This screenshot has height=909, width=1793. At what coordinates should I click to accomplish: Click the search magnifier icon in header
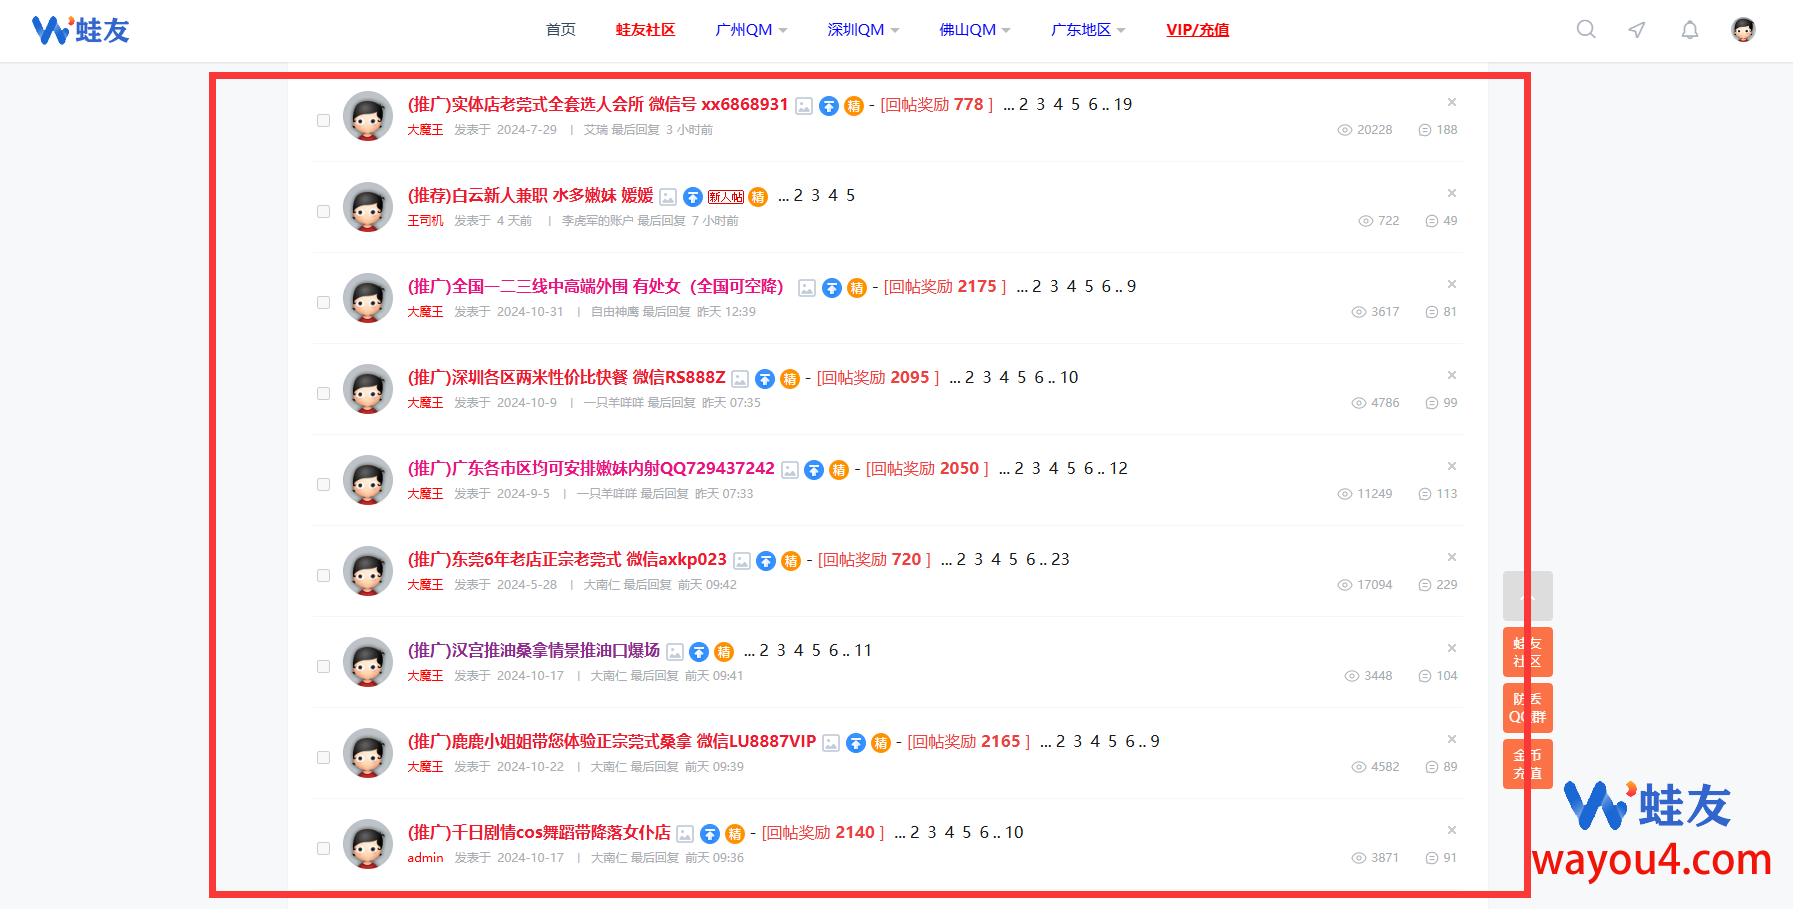pos(1586,30)
